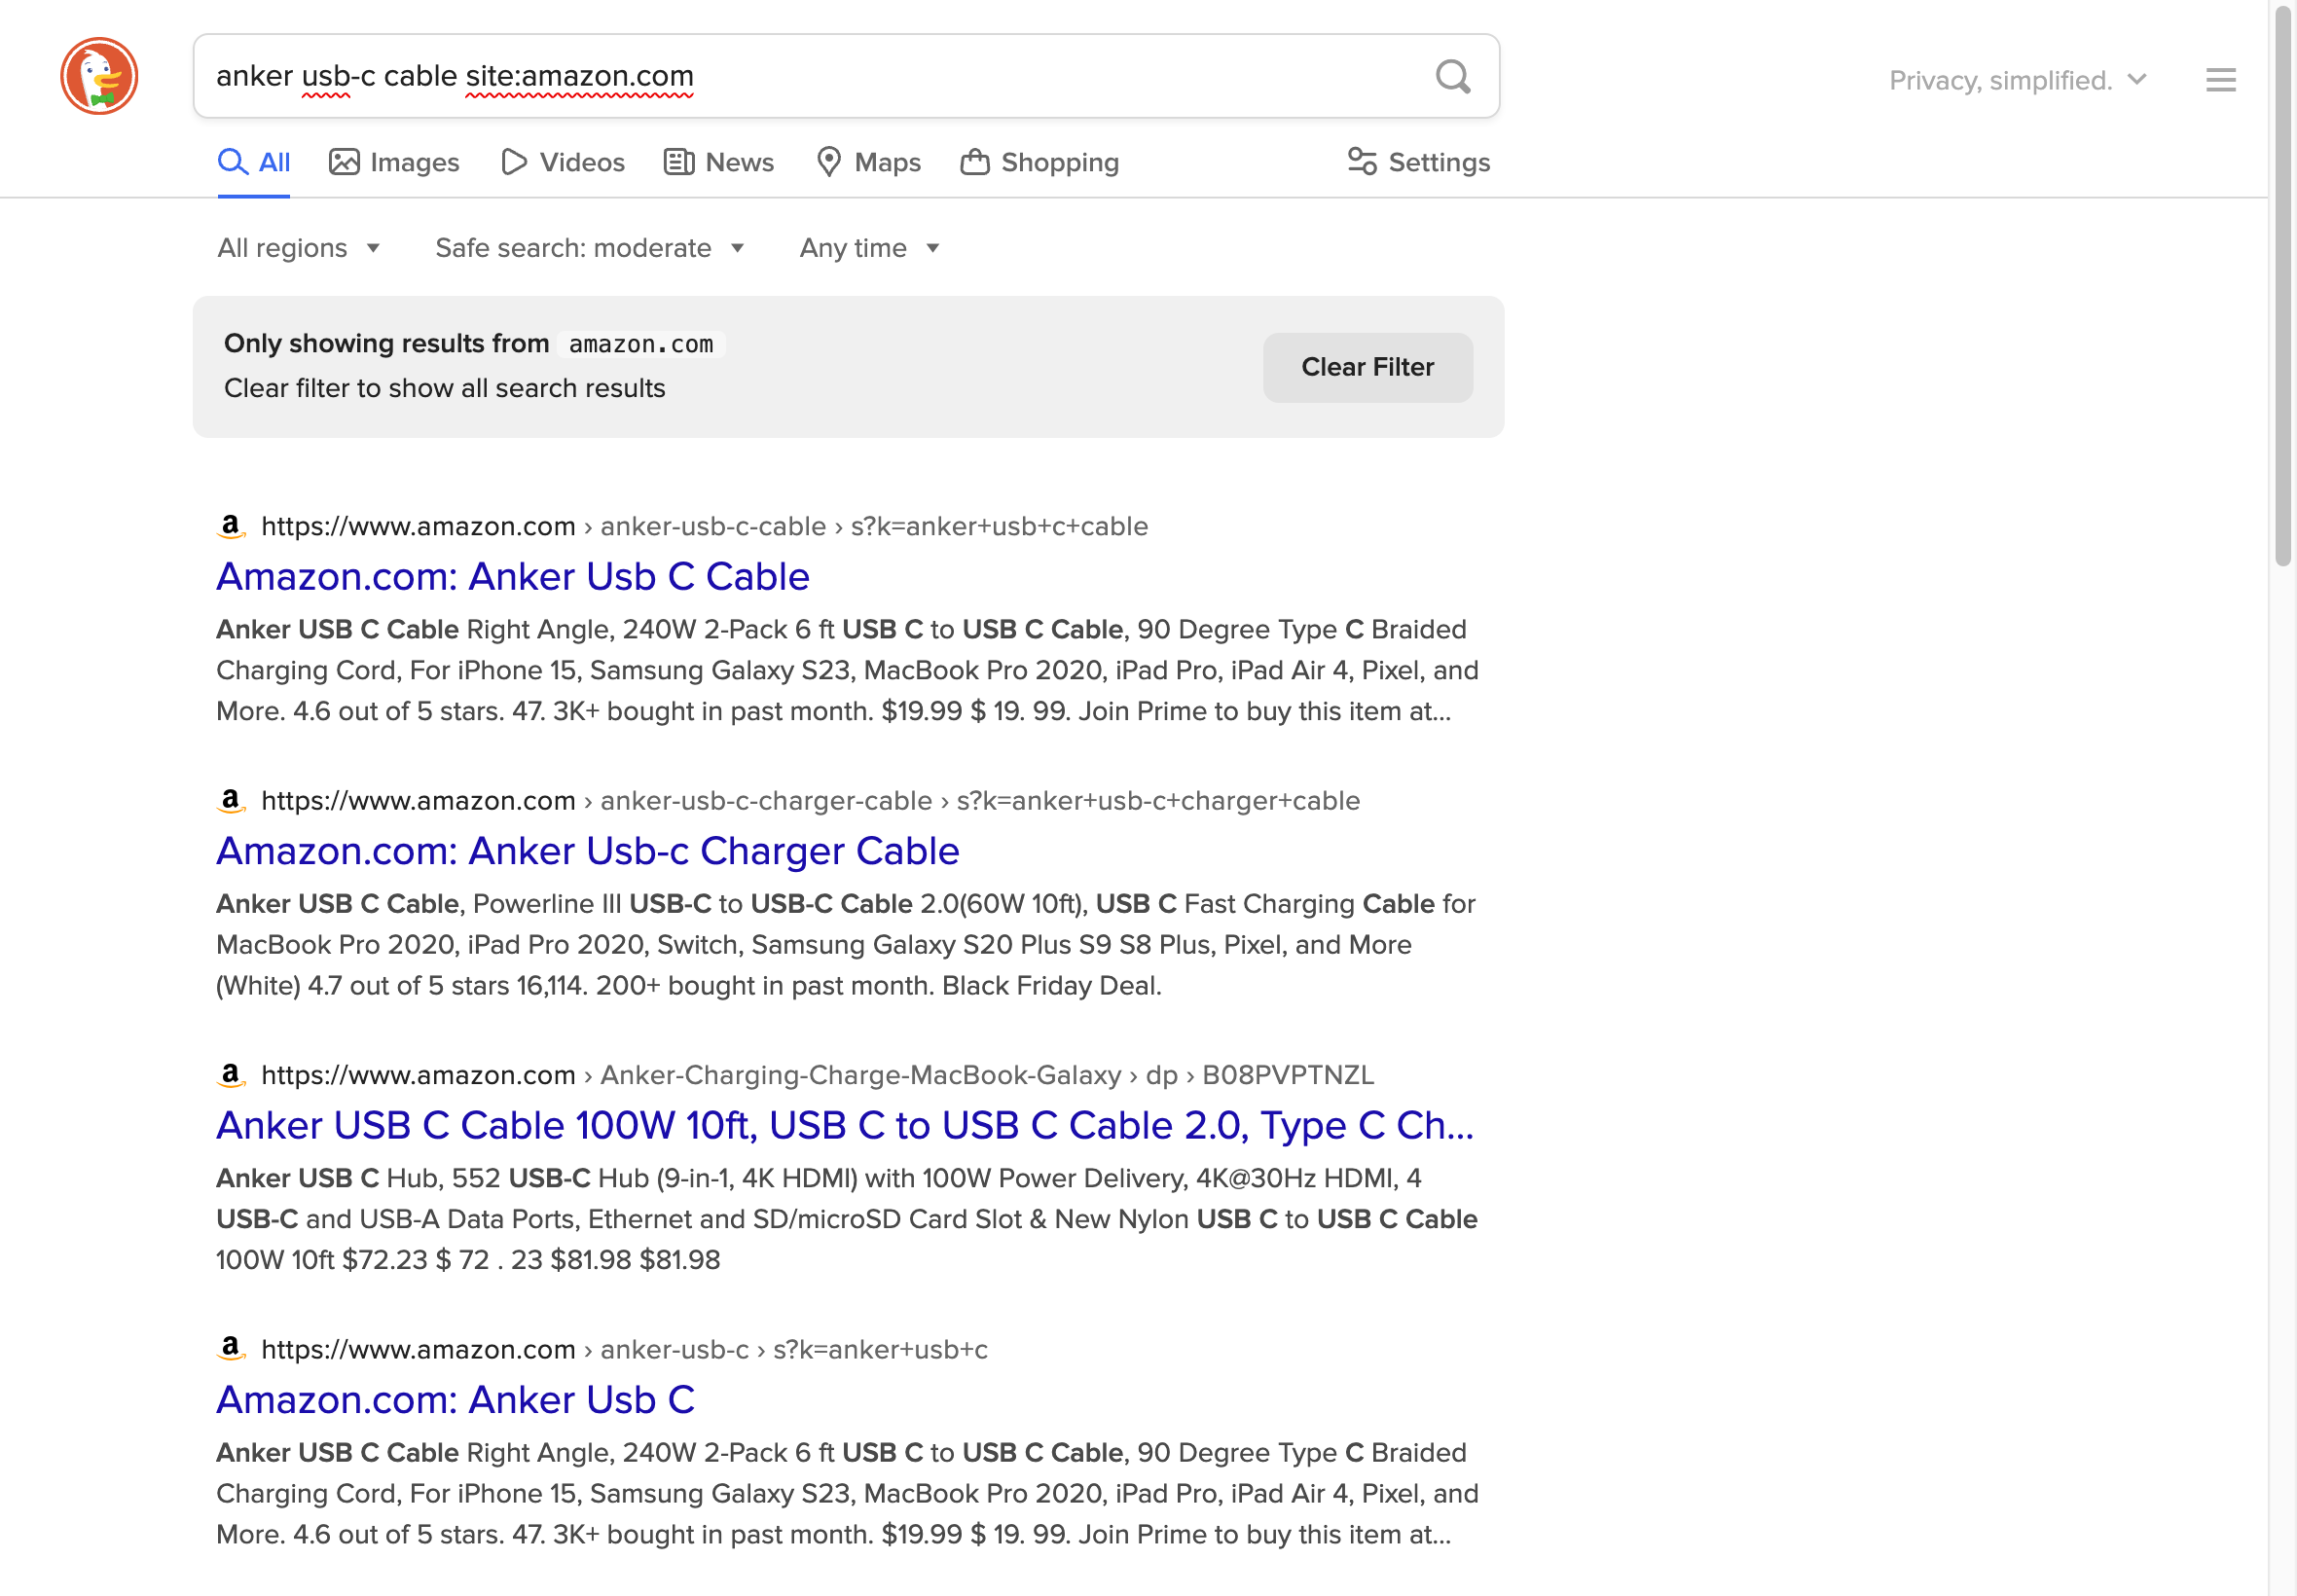
Task: Click into the search query field
Action: (x=815, y=76)
